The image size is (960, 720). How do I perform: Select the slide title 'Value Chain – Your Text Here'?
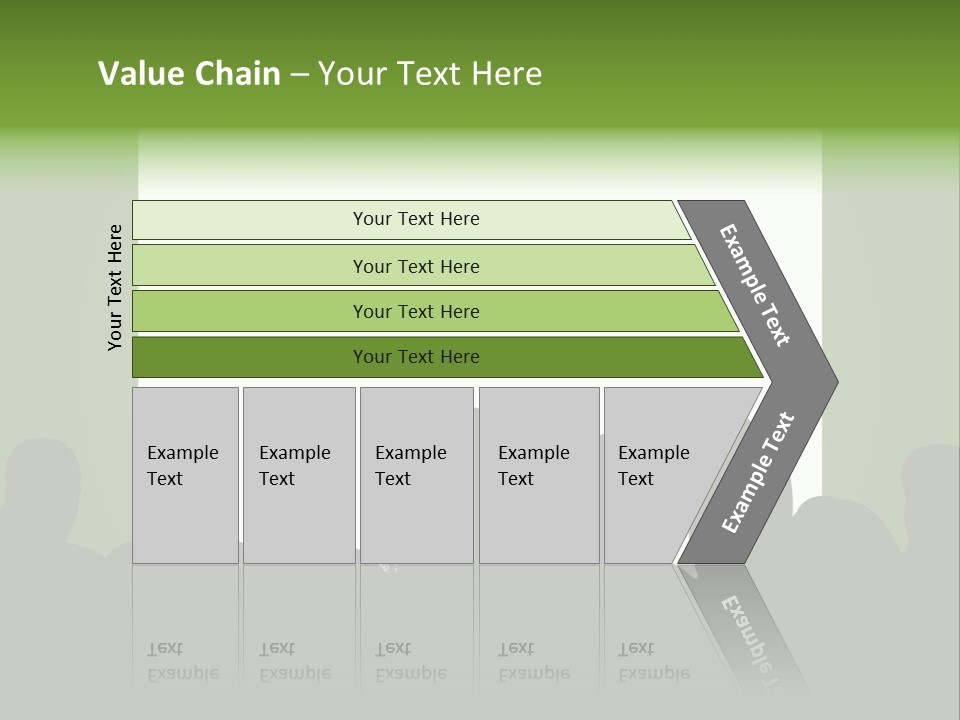pos(320,73)
